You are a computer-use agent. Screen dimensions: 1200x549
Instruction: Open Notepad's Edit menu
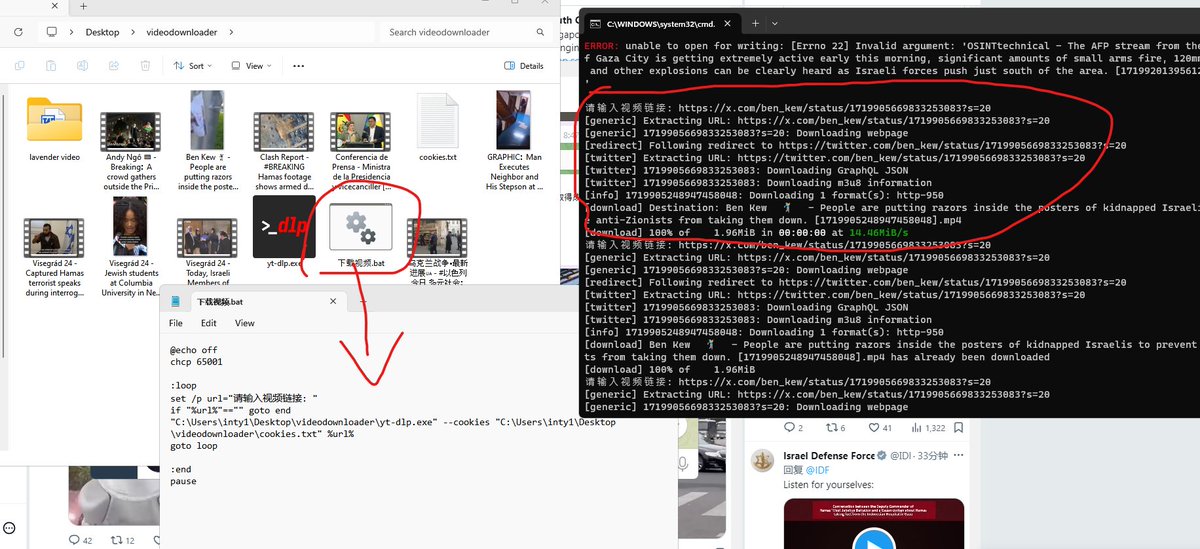pyautogui.click(x=209, y=323)
